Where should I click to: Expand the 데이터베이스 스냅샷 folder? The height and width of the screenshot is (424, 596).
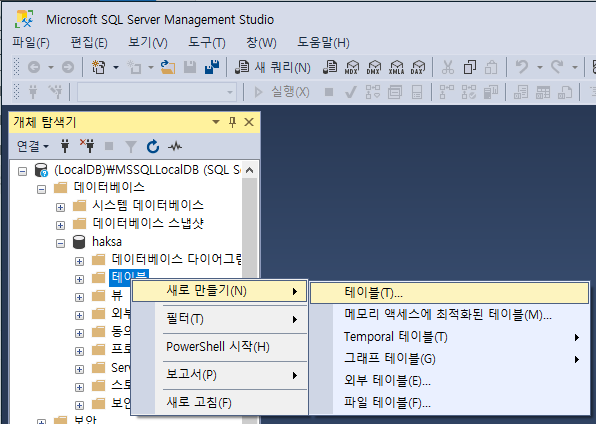(60, 225)
